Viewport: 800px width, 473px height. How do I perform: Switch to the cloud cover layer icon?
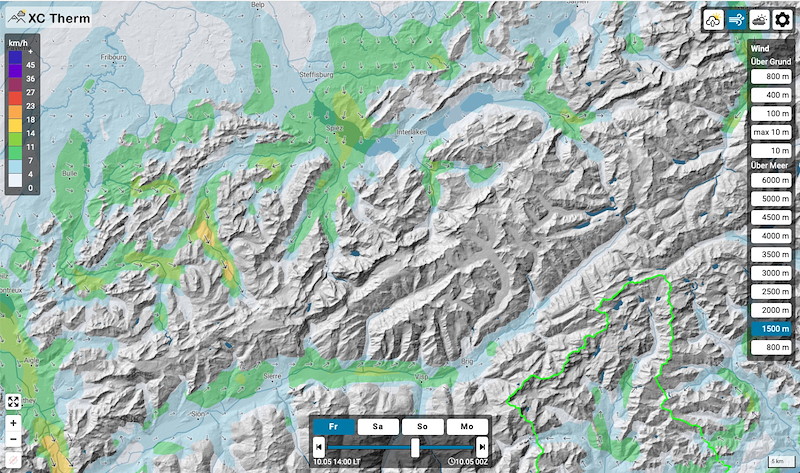click(x=759, y=20)
